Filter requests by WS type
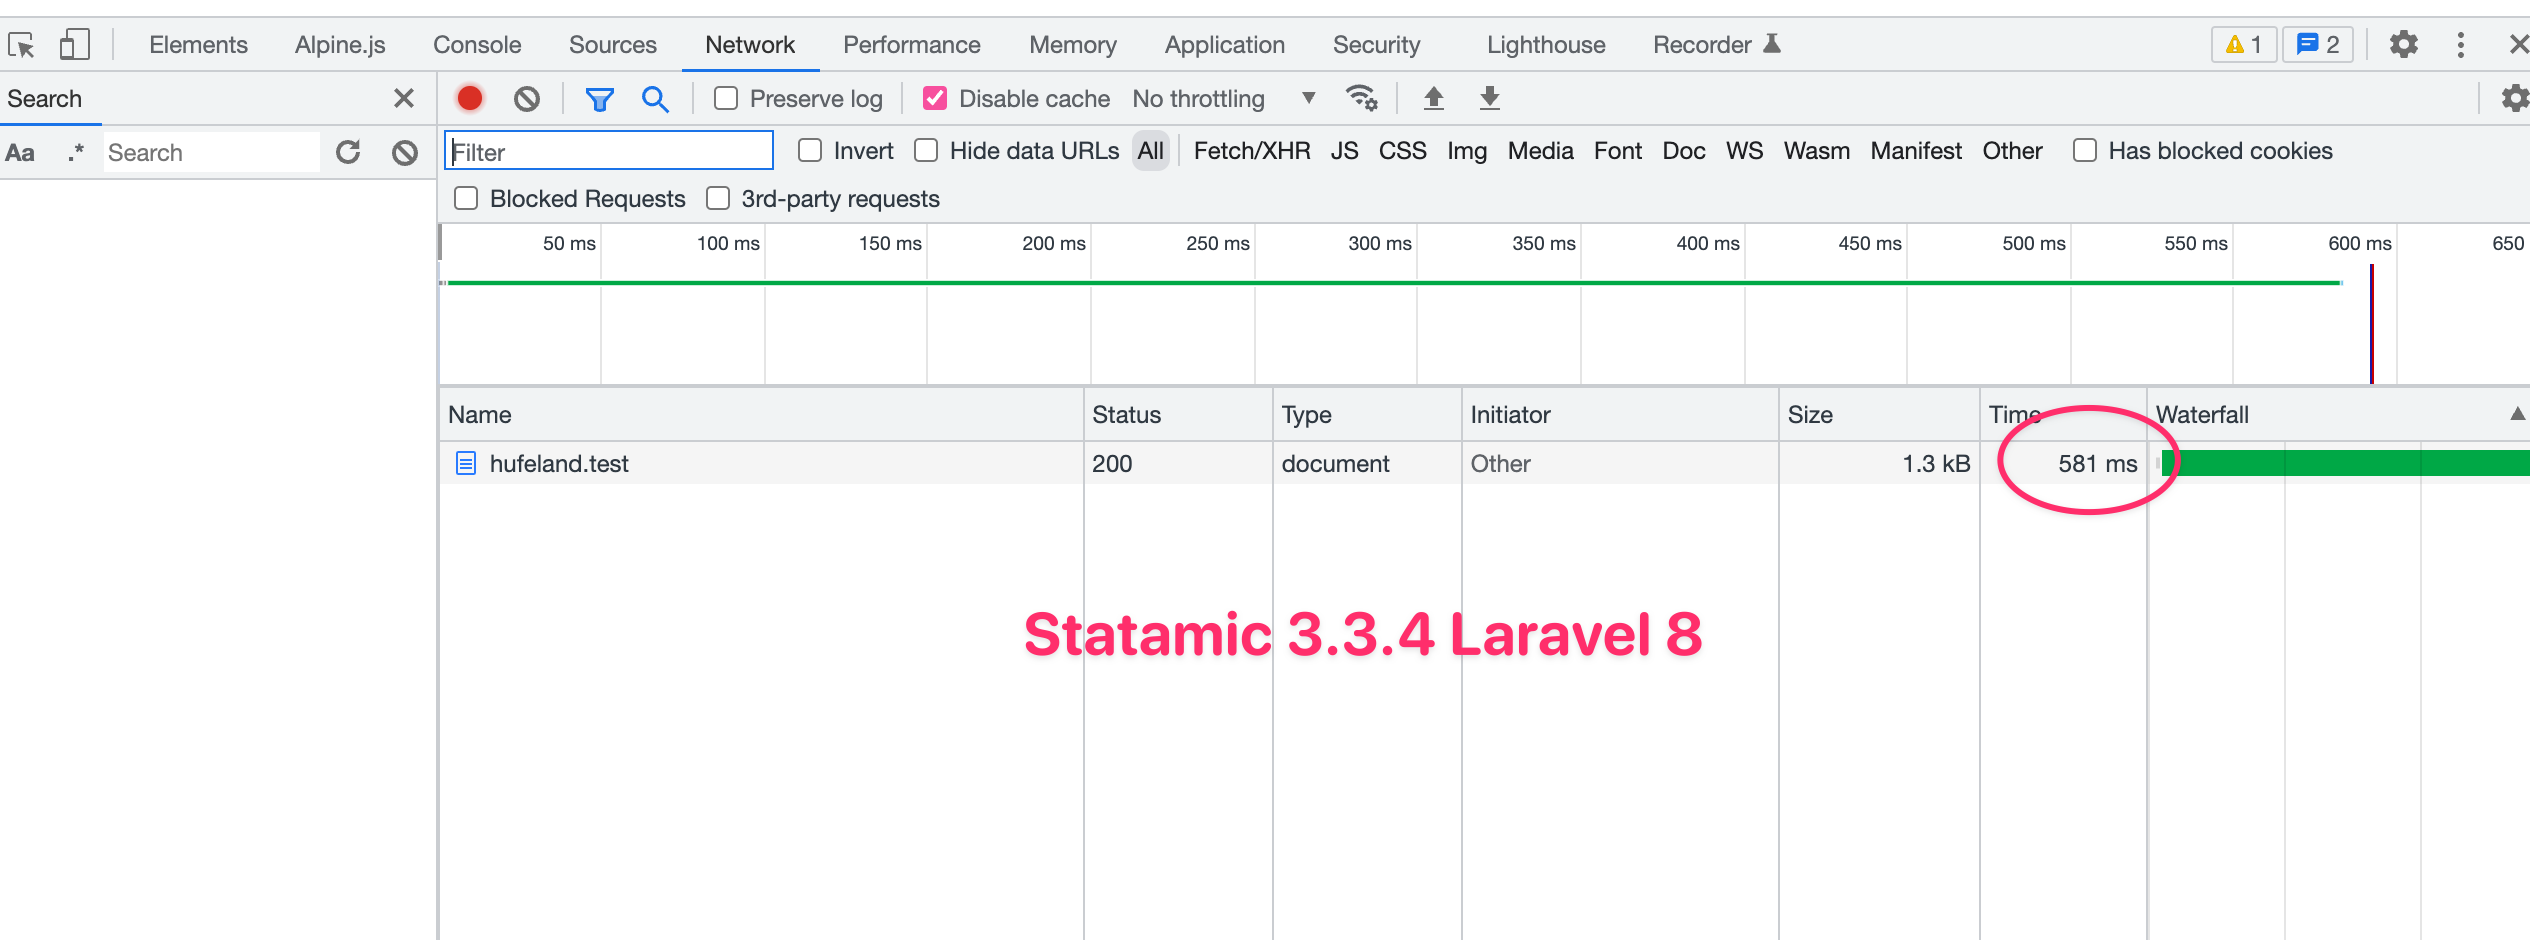The height and width of the screenshot is (940, 2530). pyautogui.click(x=1744, y=151)
